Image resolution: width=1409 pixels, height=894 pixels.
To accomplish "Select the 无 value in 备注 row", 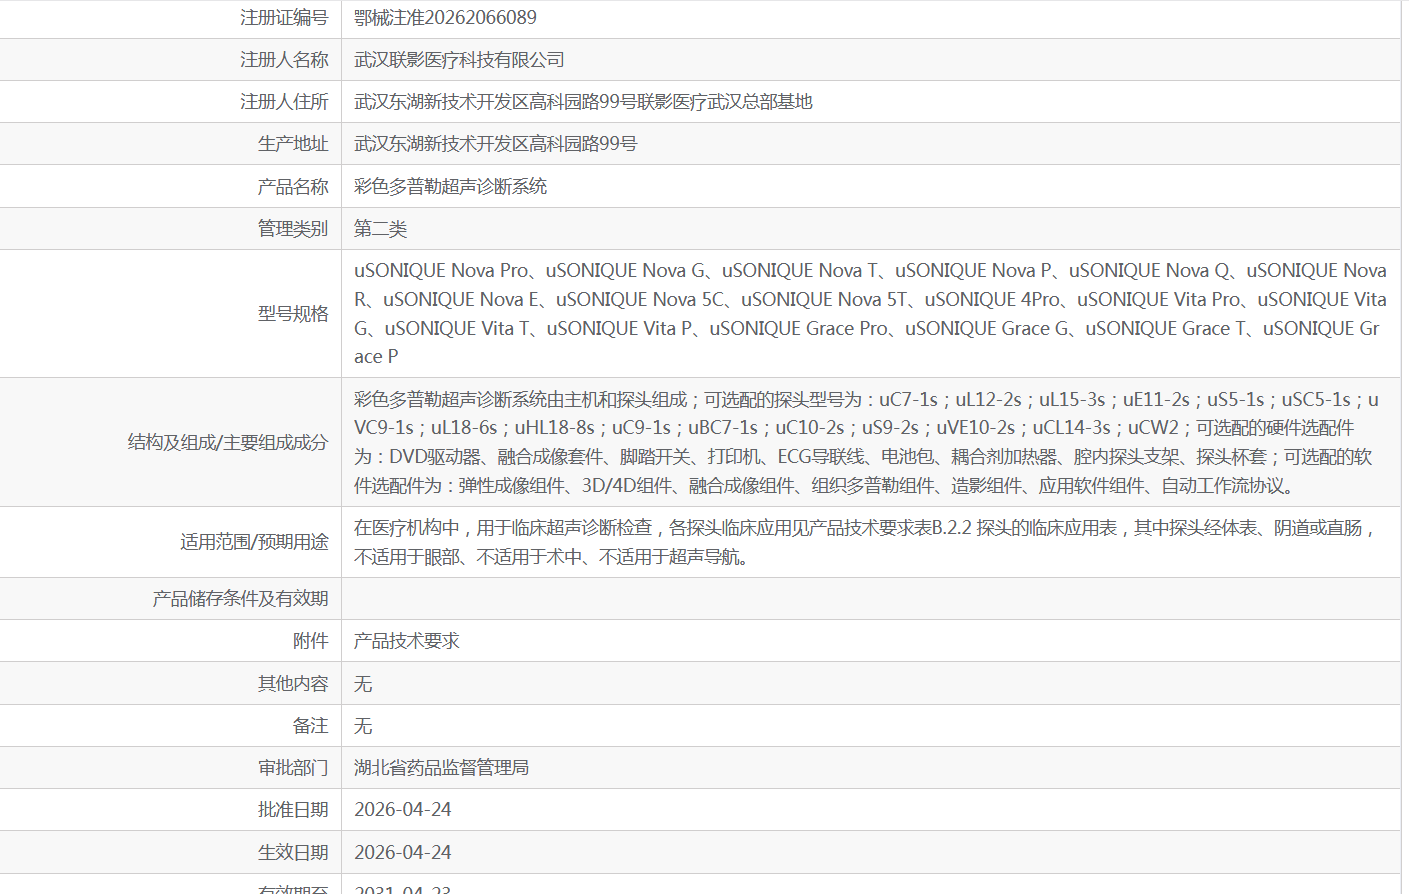I will coord(363,726).
